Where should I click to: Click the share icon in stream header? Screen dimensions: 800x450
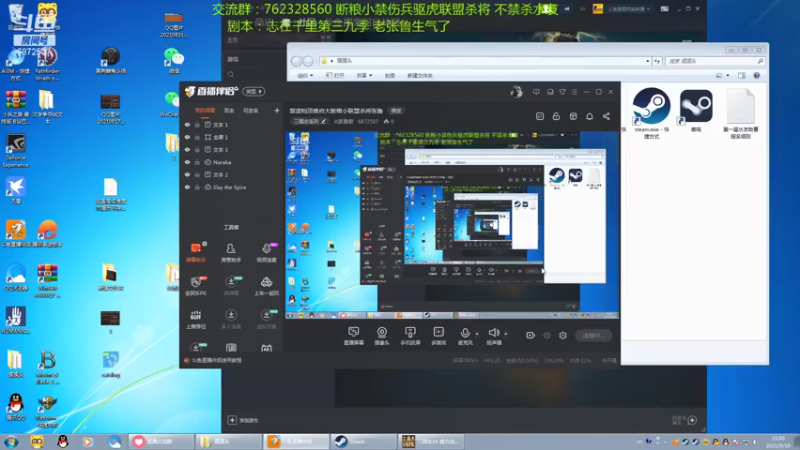click(606, 116)
